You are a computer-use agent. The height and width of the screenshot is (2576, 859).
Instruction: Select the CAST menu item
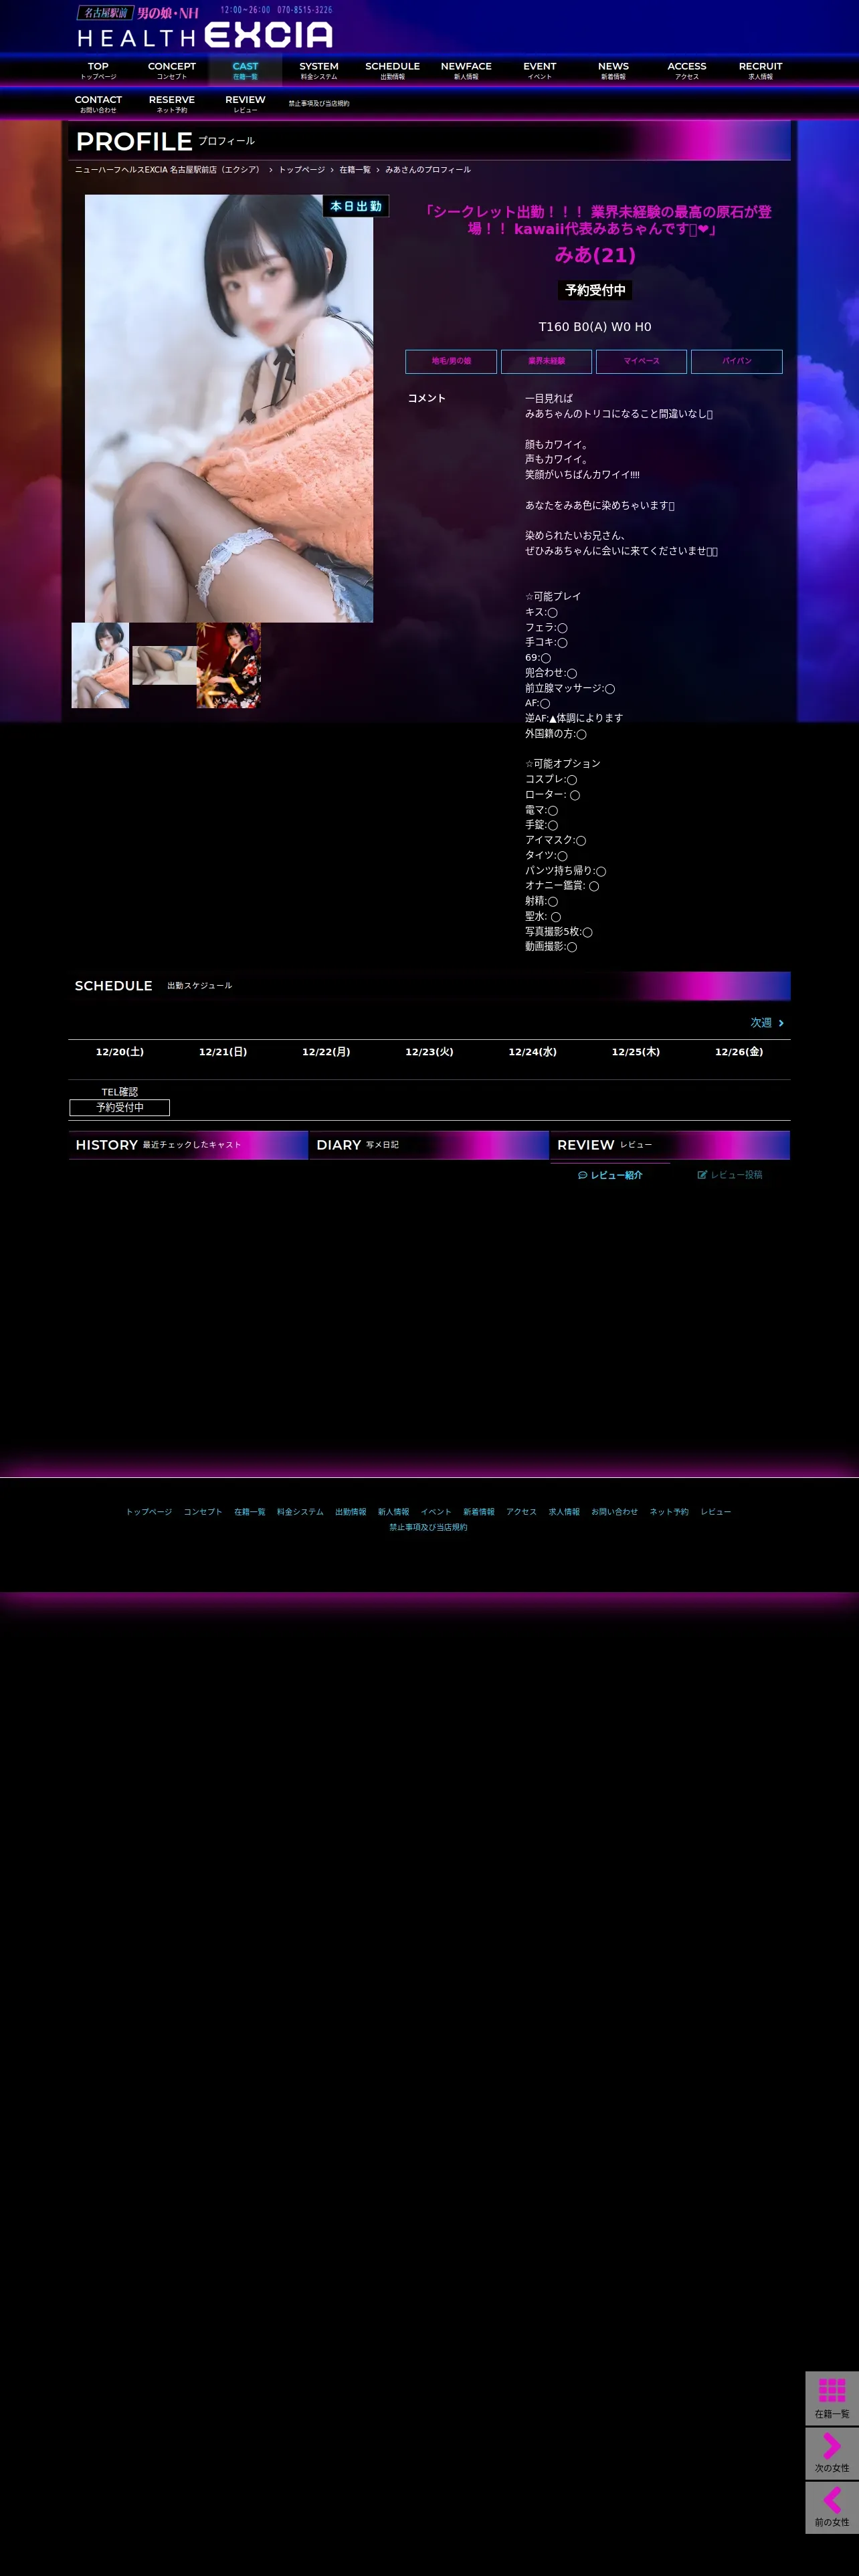click(245, 71)
